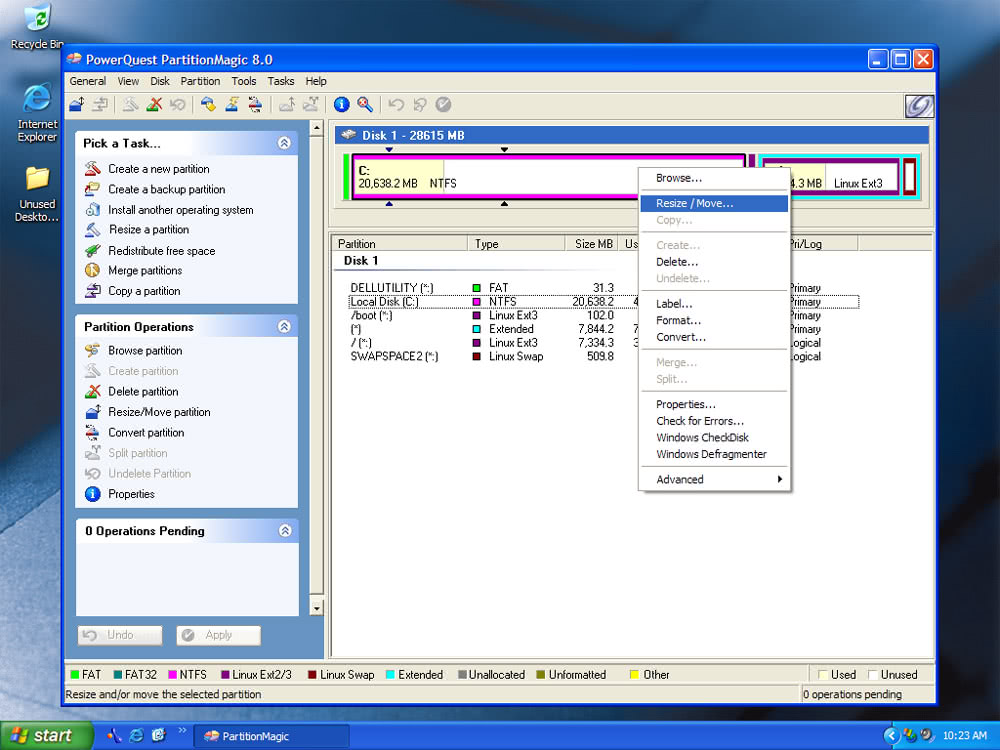Click the Windows start button
Screen dimensions: 1000x750
(x=45, y=735)
